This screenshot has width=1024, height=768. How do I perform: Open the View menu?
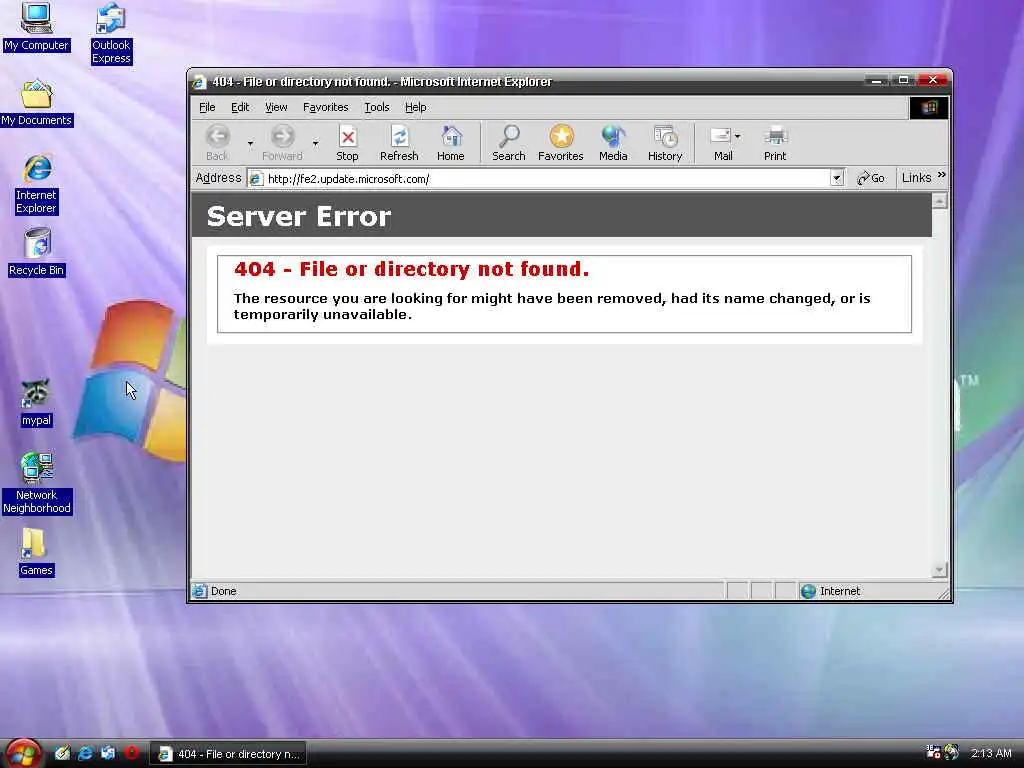click(276, 107)
